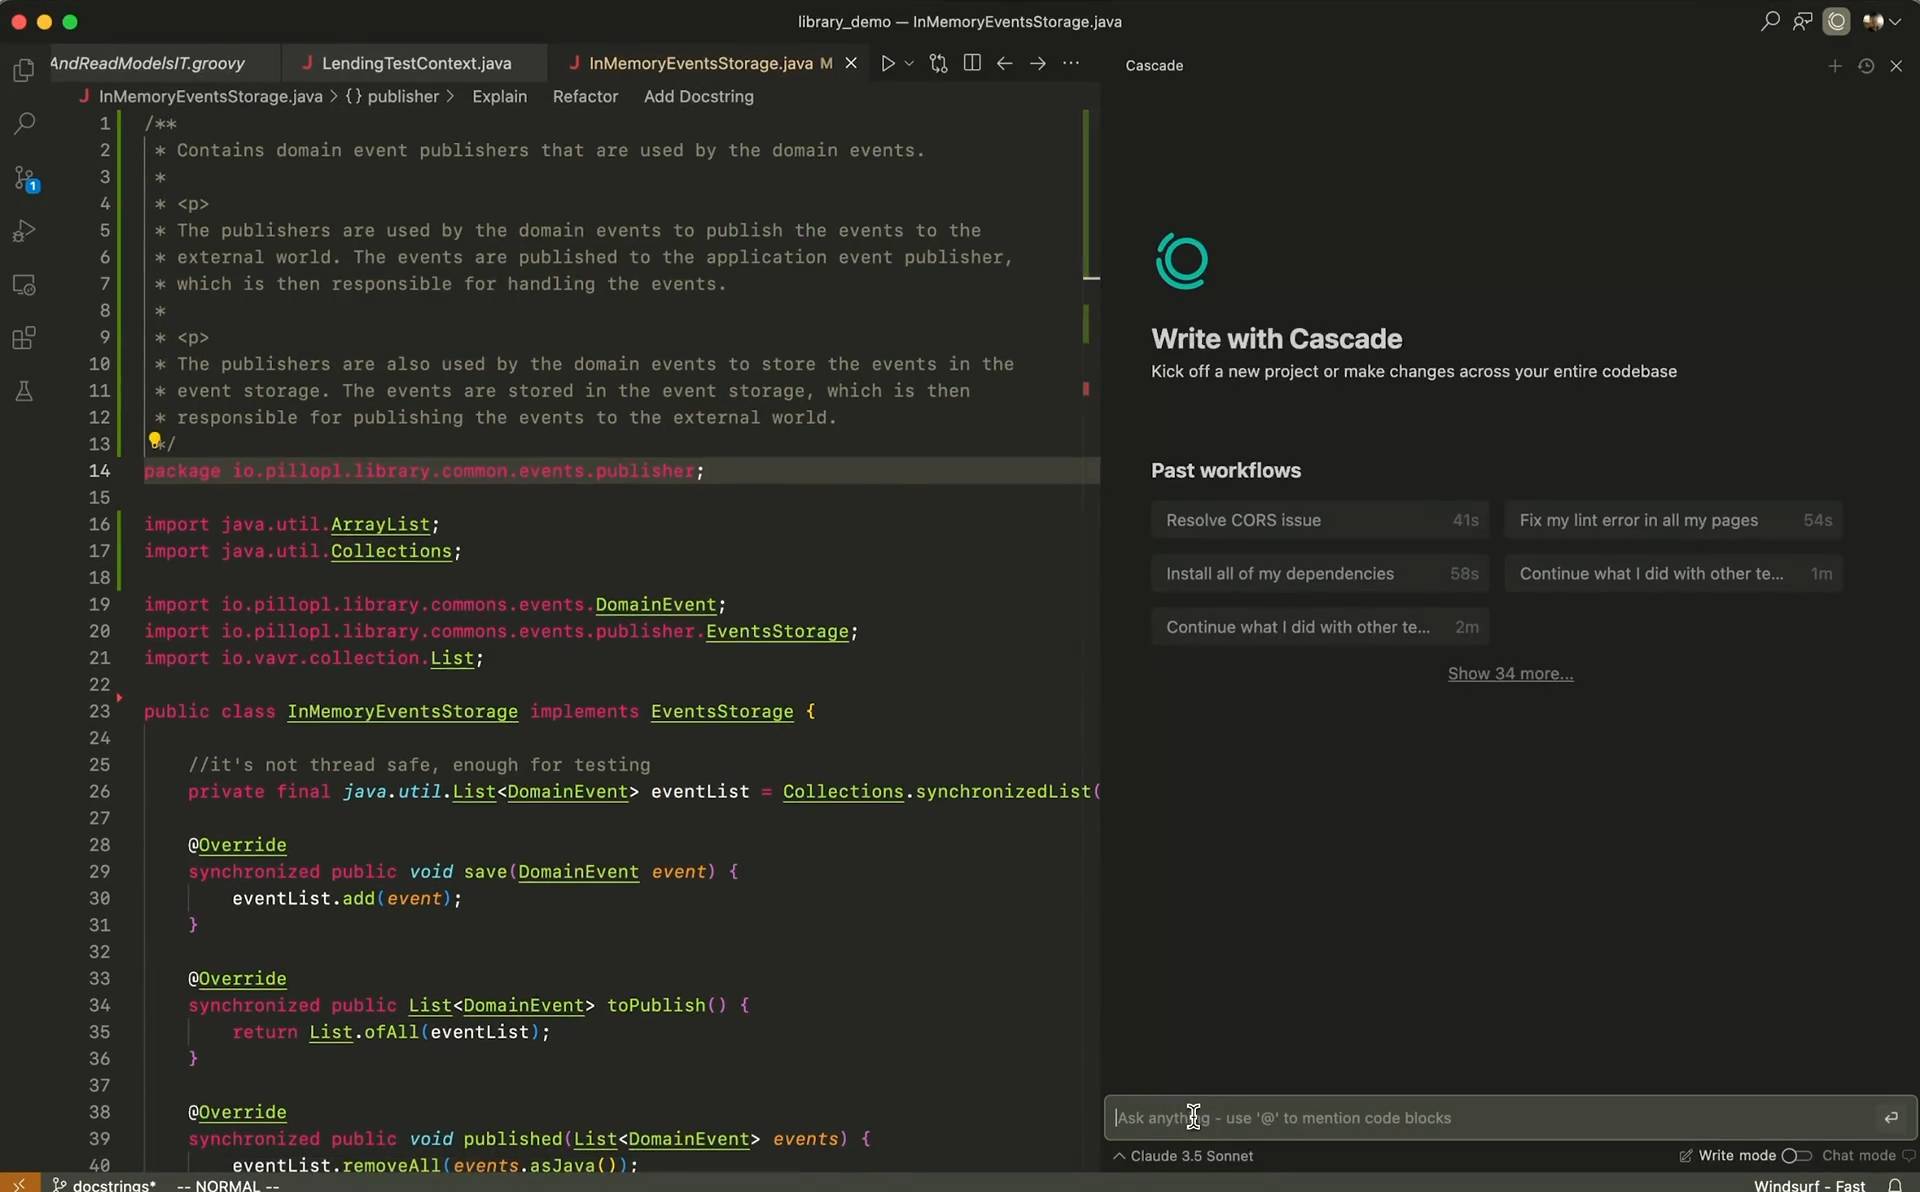Screen dimensions: 1920x1192
Task: Click Add Docstring code lens
Action: (698, 96)
